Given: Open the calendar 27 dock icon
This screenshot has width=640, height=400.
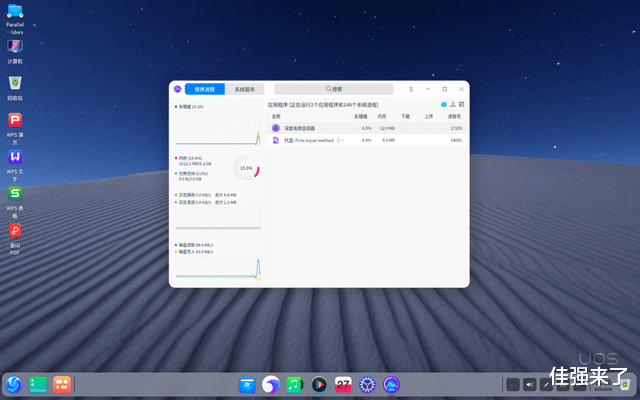Looking at the screenshot, I should pos(343,384).
